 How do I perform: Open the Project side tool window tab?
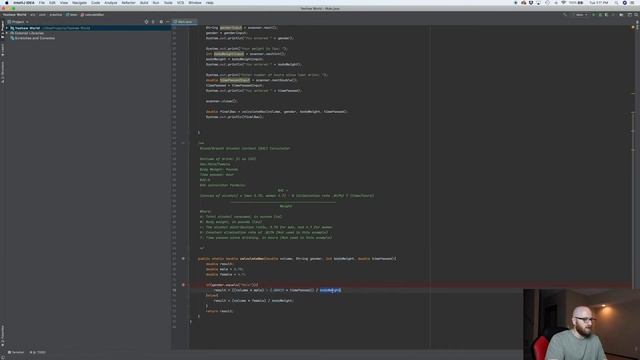(x=2, y=30)
